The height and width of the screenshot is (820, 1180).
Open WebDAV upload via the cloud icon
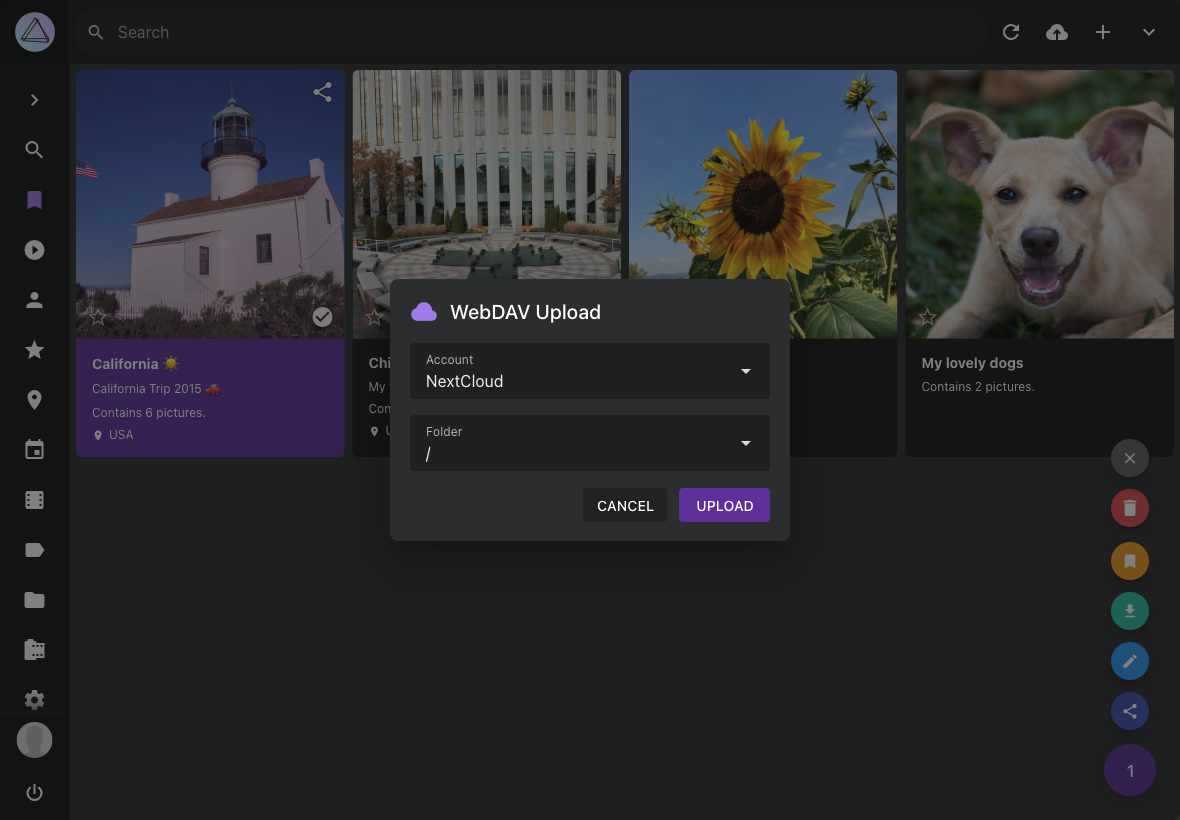1056,32
